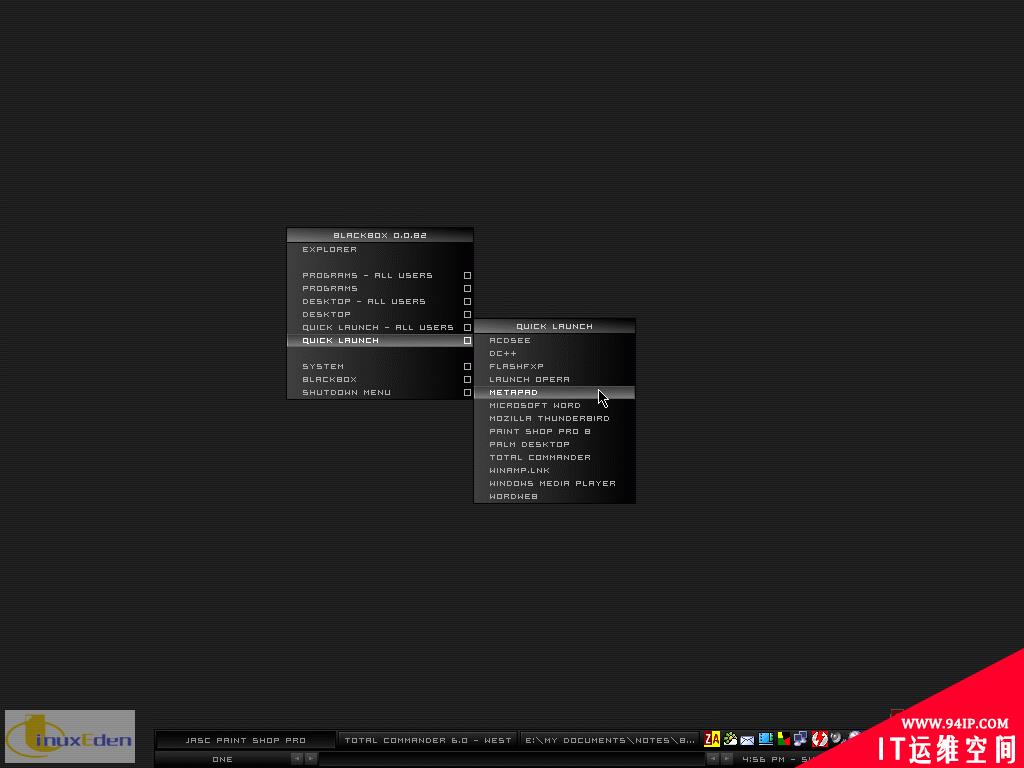
Task: Open Windows Media Player entry
Action: point(554,483)
